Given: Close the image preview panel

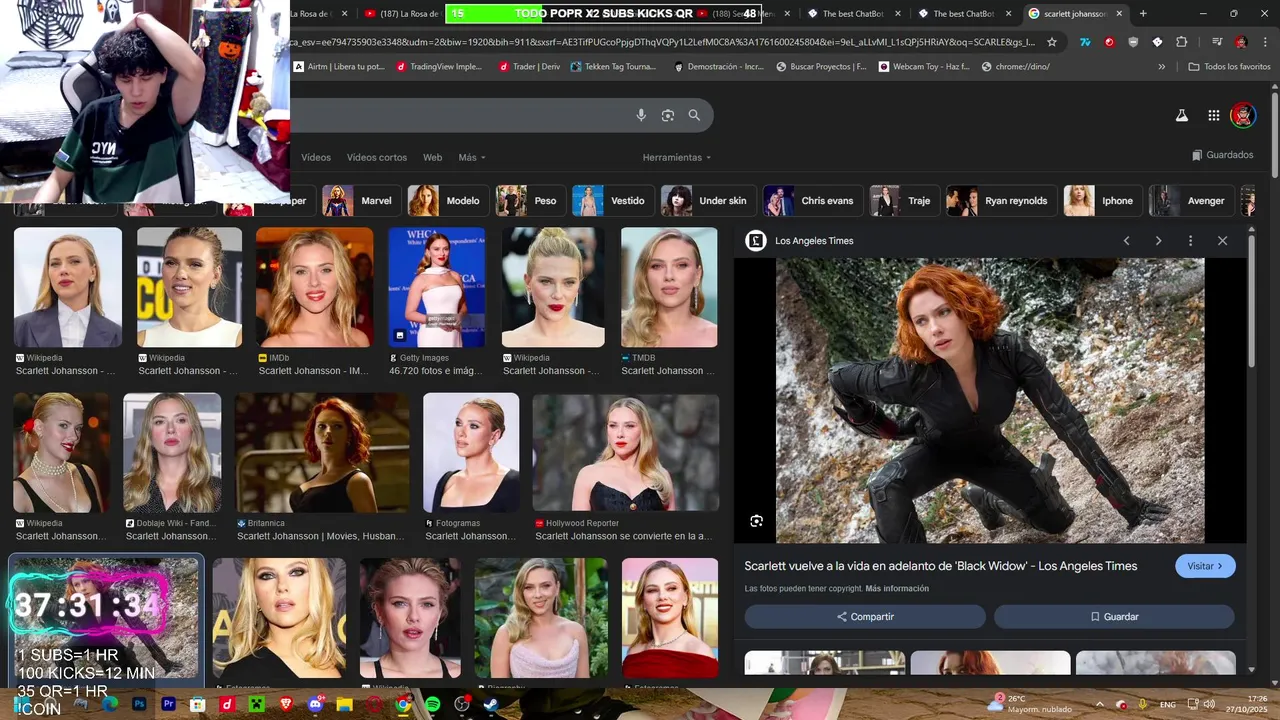Looking at the screenshot, I should [x=1222, y=241].
